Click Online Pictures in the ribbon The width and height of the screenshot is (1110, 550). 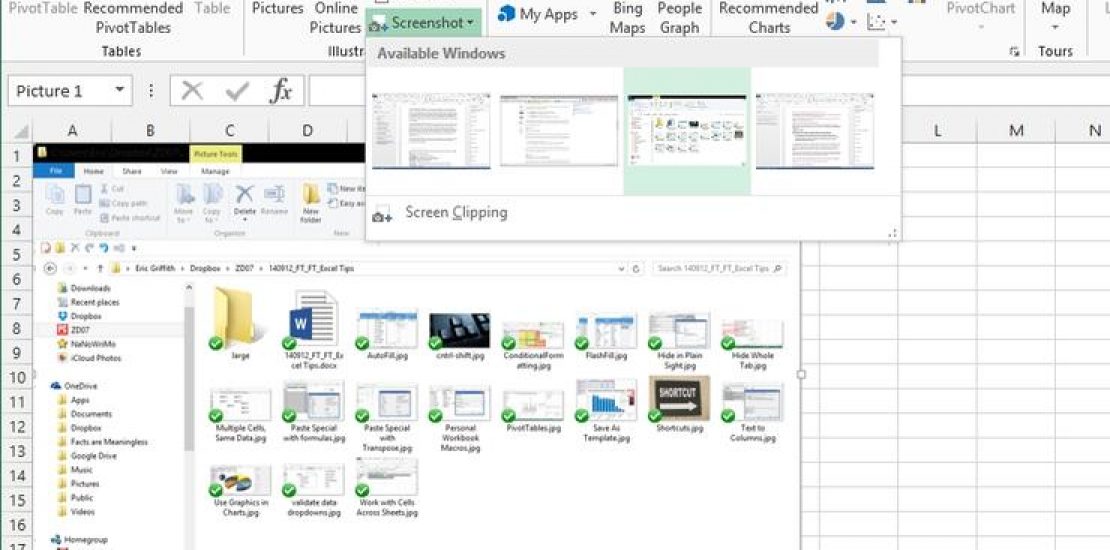[335, 18]
